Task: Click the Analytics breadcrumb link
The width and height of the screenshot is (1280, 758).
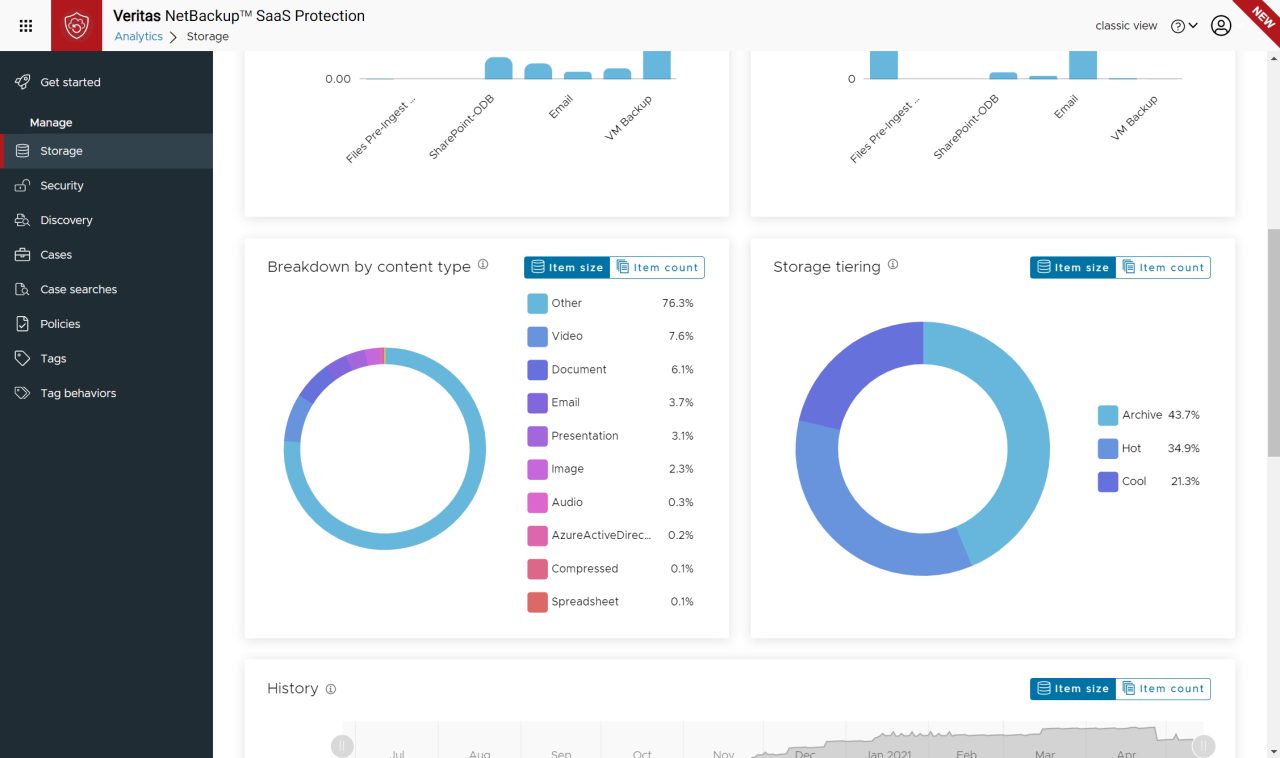Action: (138, 36)
